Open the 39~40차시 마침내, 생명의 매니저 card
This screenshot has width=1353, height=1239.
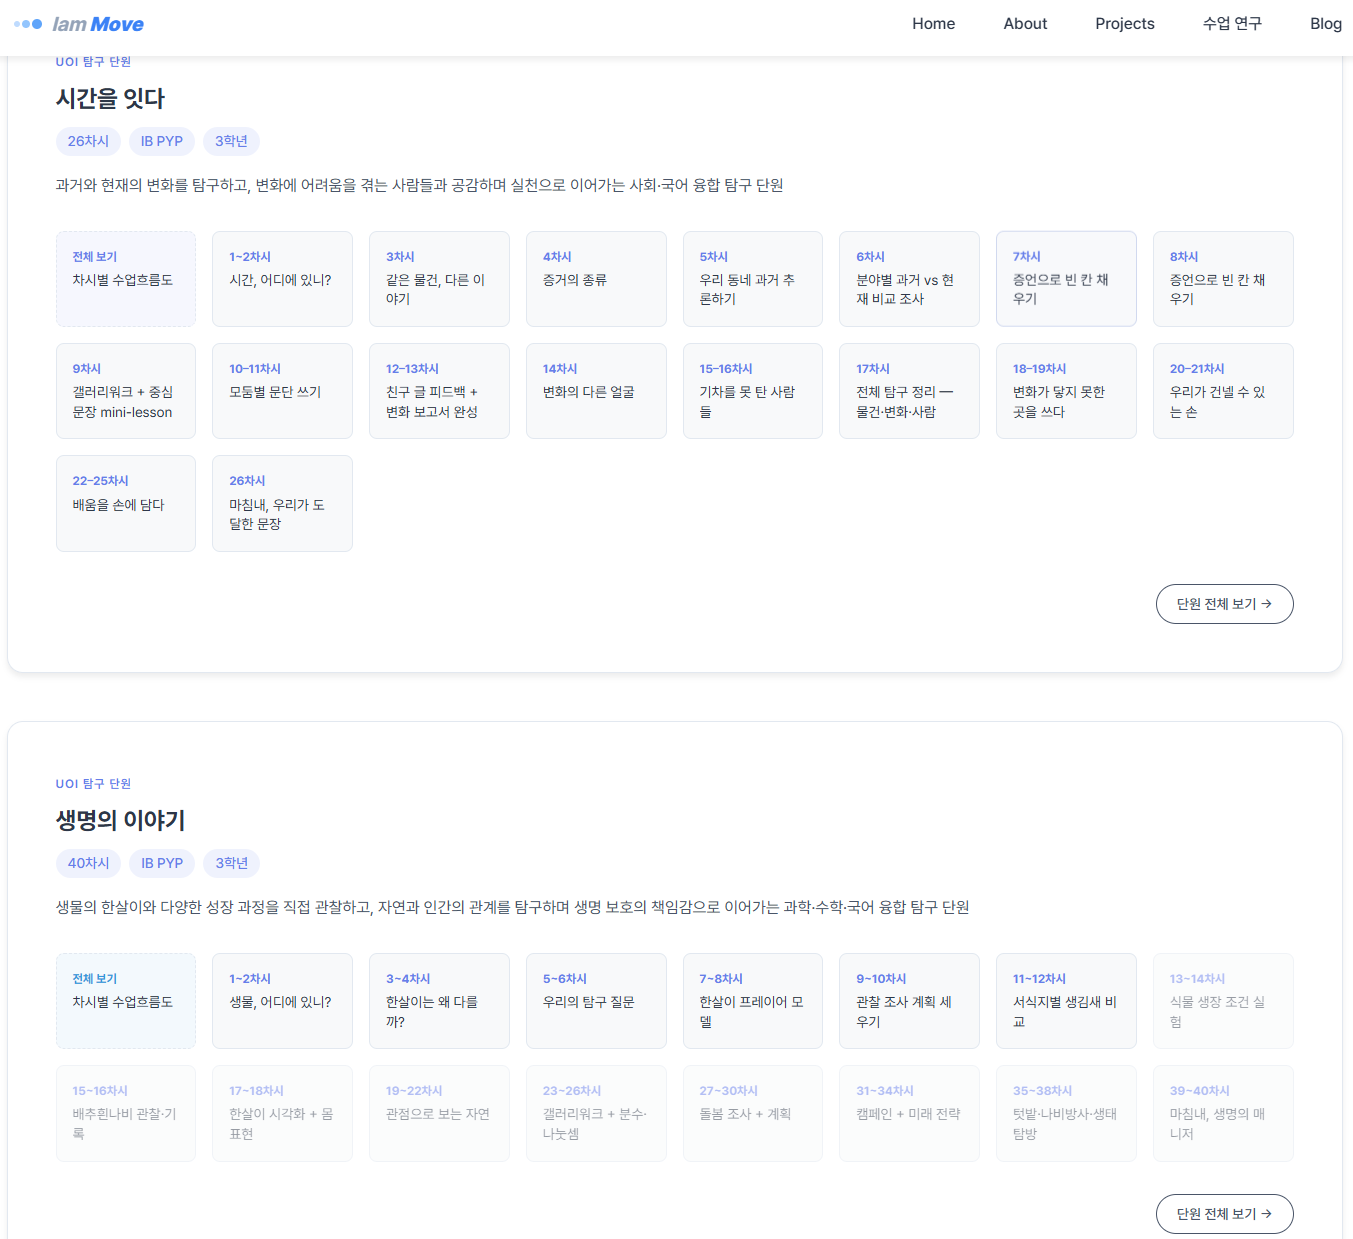[1223, 1113]
